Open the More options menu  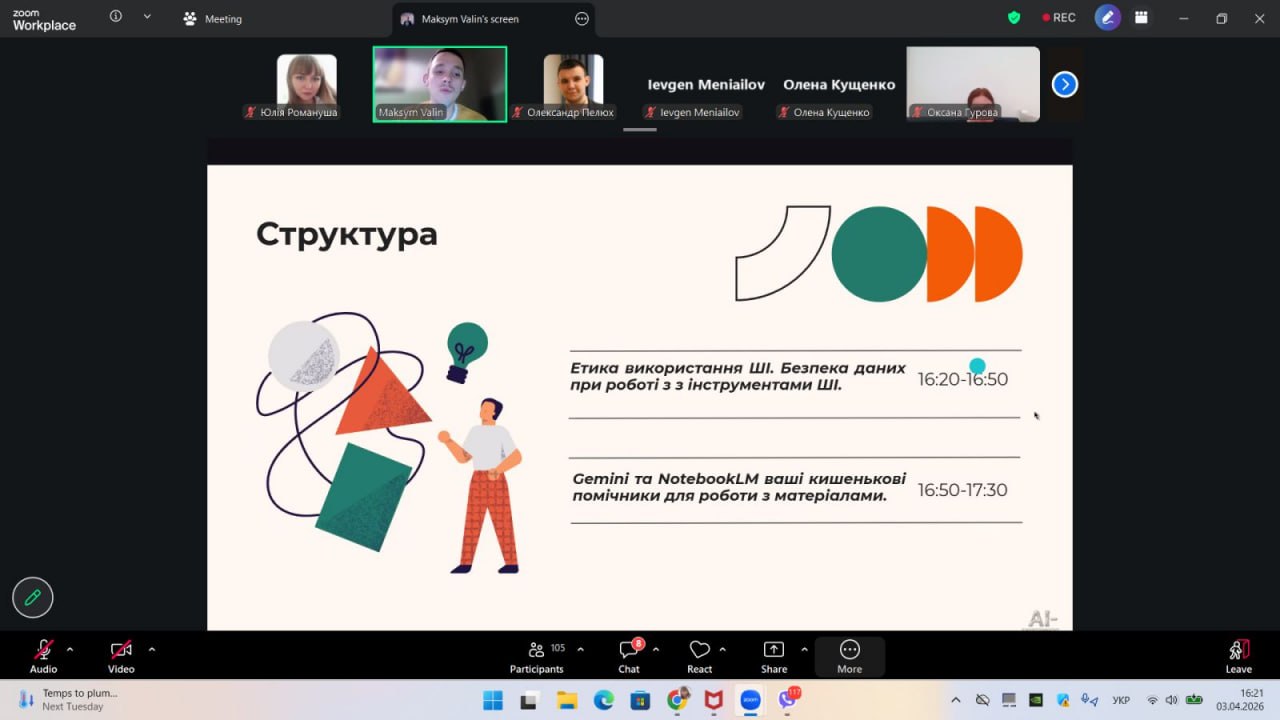coord(849,656)
